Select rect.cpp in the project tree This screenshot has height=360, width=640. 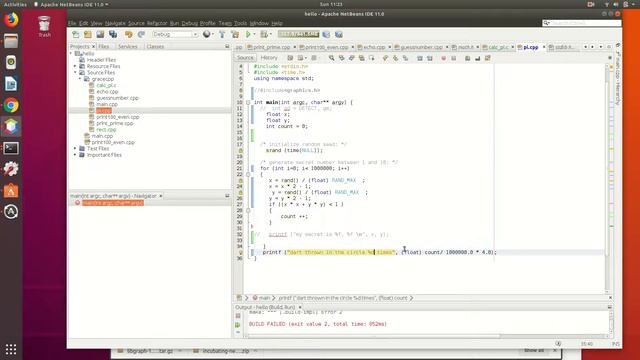(106, 130)
